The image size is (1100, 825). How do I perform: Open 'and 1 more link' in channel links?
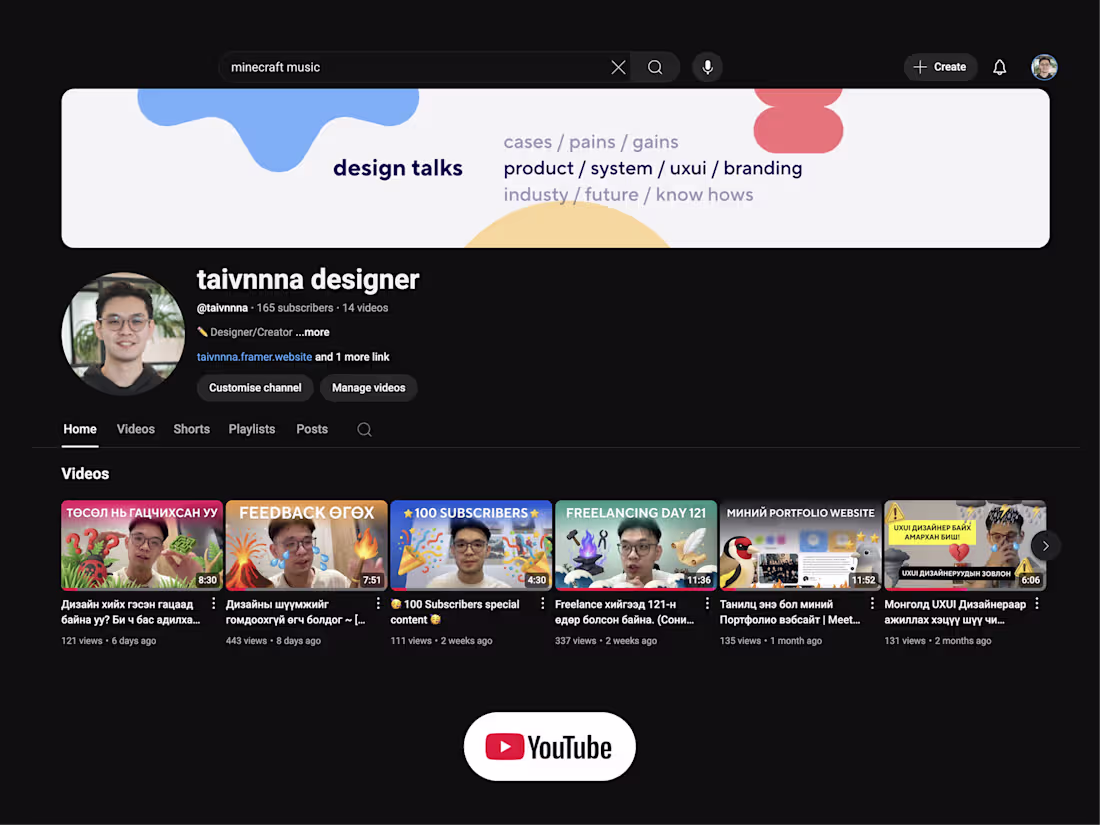(x=351, y=356)
